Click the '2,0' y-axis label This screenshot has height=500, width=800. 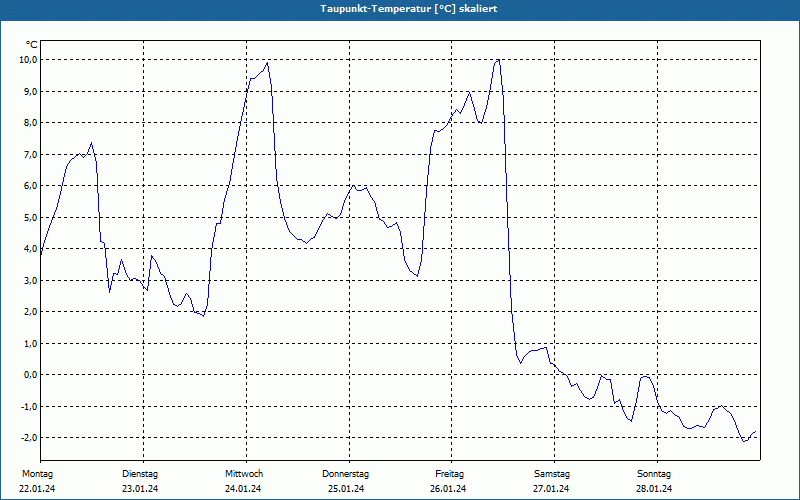[x=31, y=312]
